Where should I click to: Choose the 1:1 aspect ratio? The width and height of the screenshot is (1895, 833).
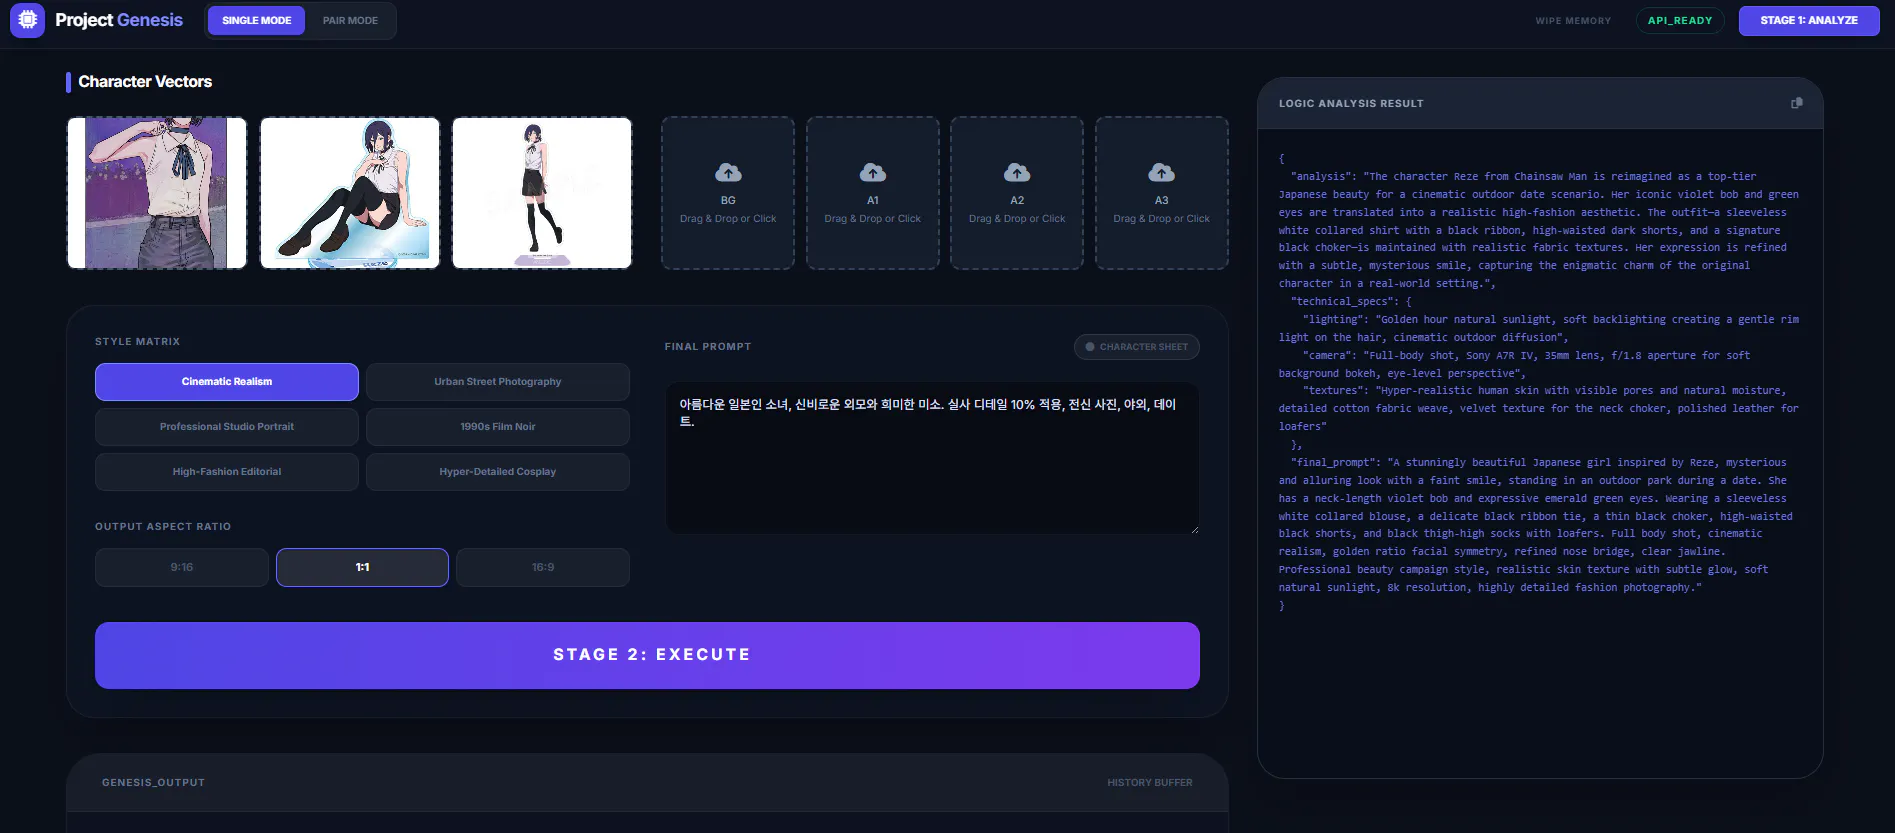click(362, 567)
